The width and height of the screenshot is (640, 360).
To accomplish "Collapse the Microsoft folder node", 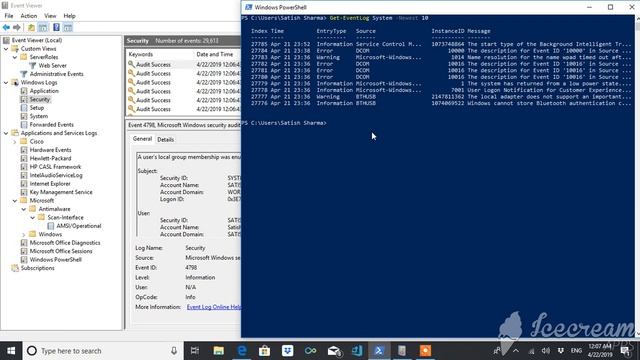I will tap(15, 200).
